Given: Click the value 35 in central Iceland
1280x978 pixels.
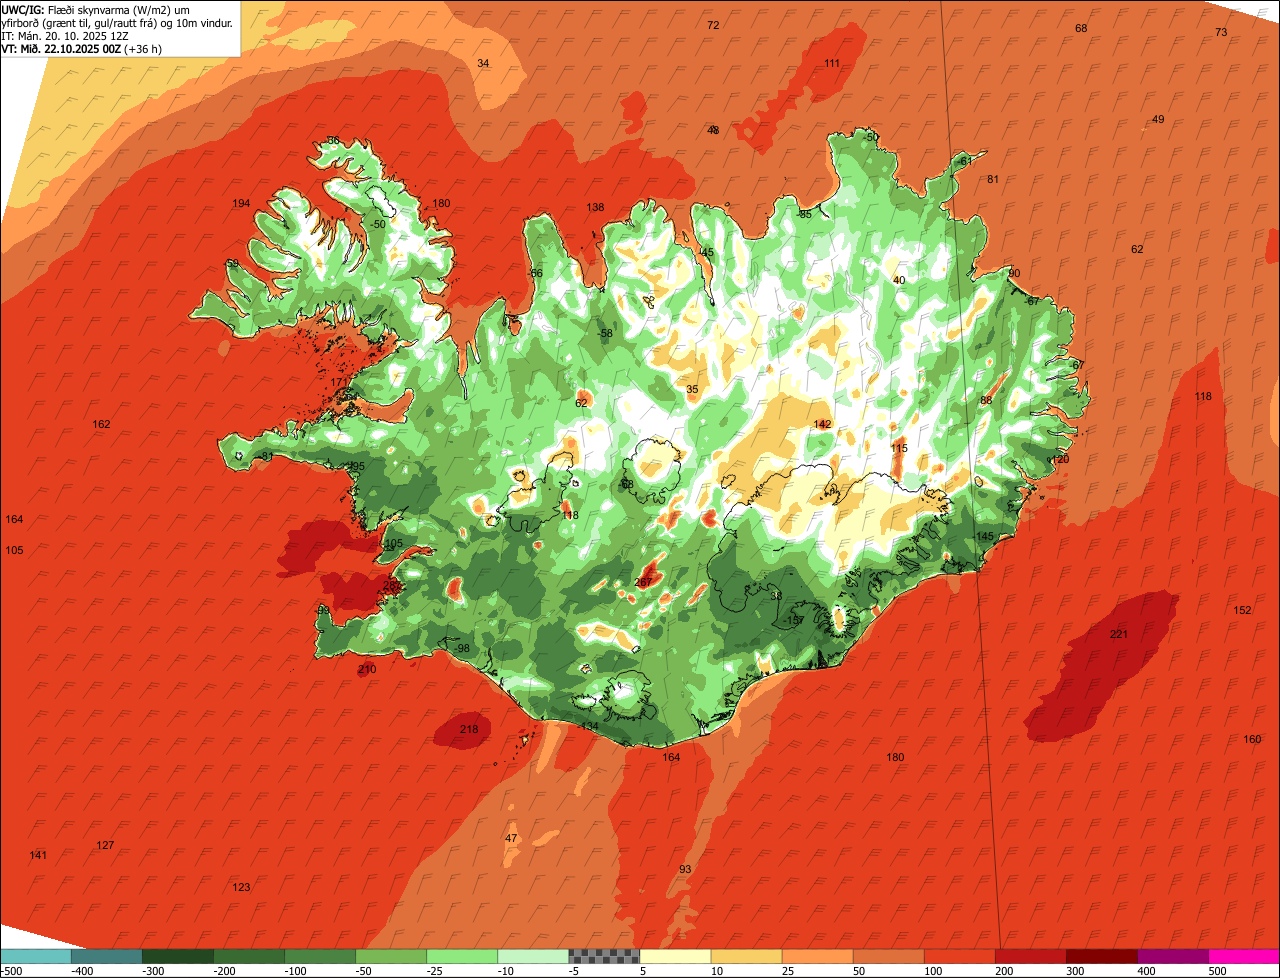Looking at the screenshot, I should click(x=692, y=389).
